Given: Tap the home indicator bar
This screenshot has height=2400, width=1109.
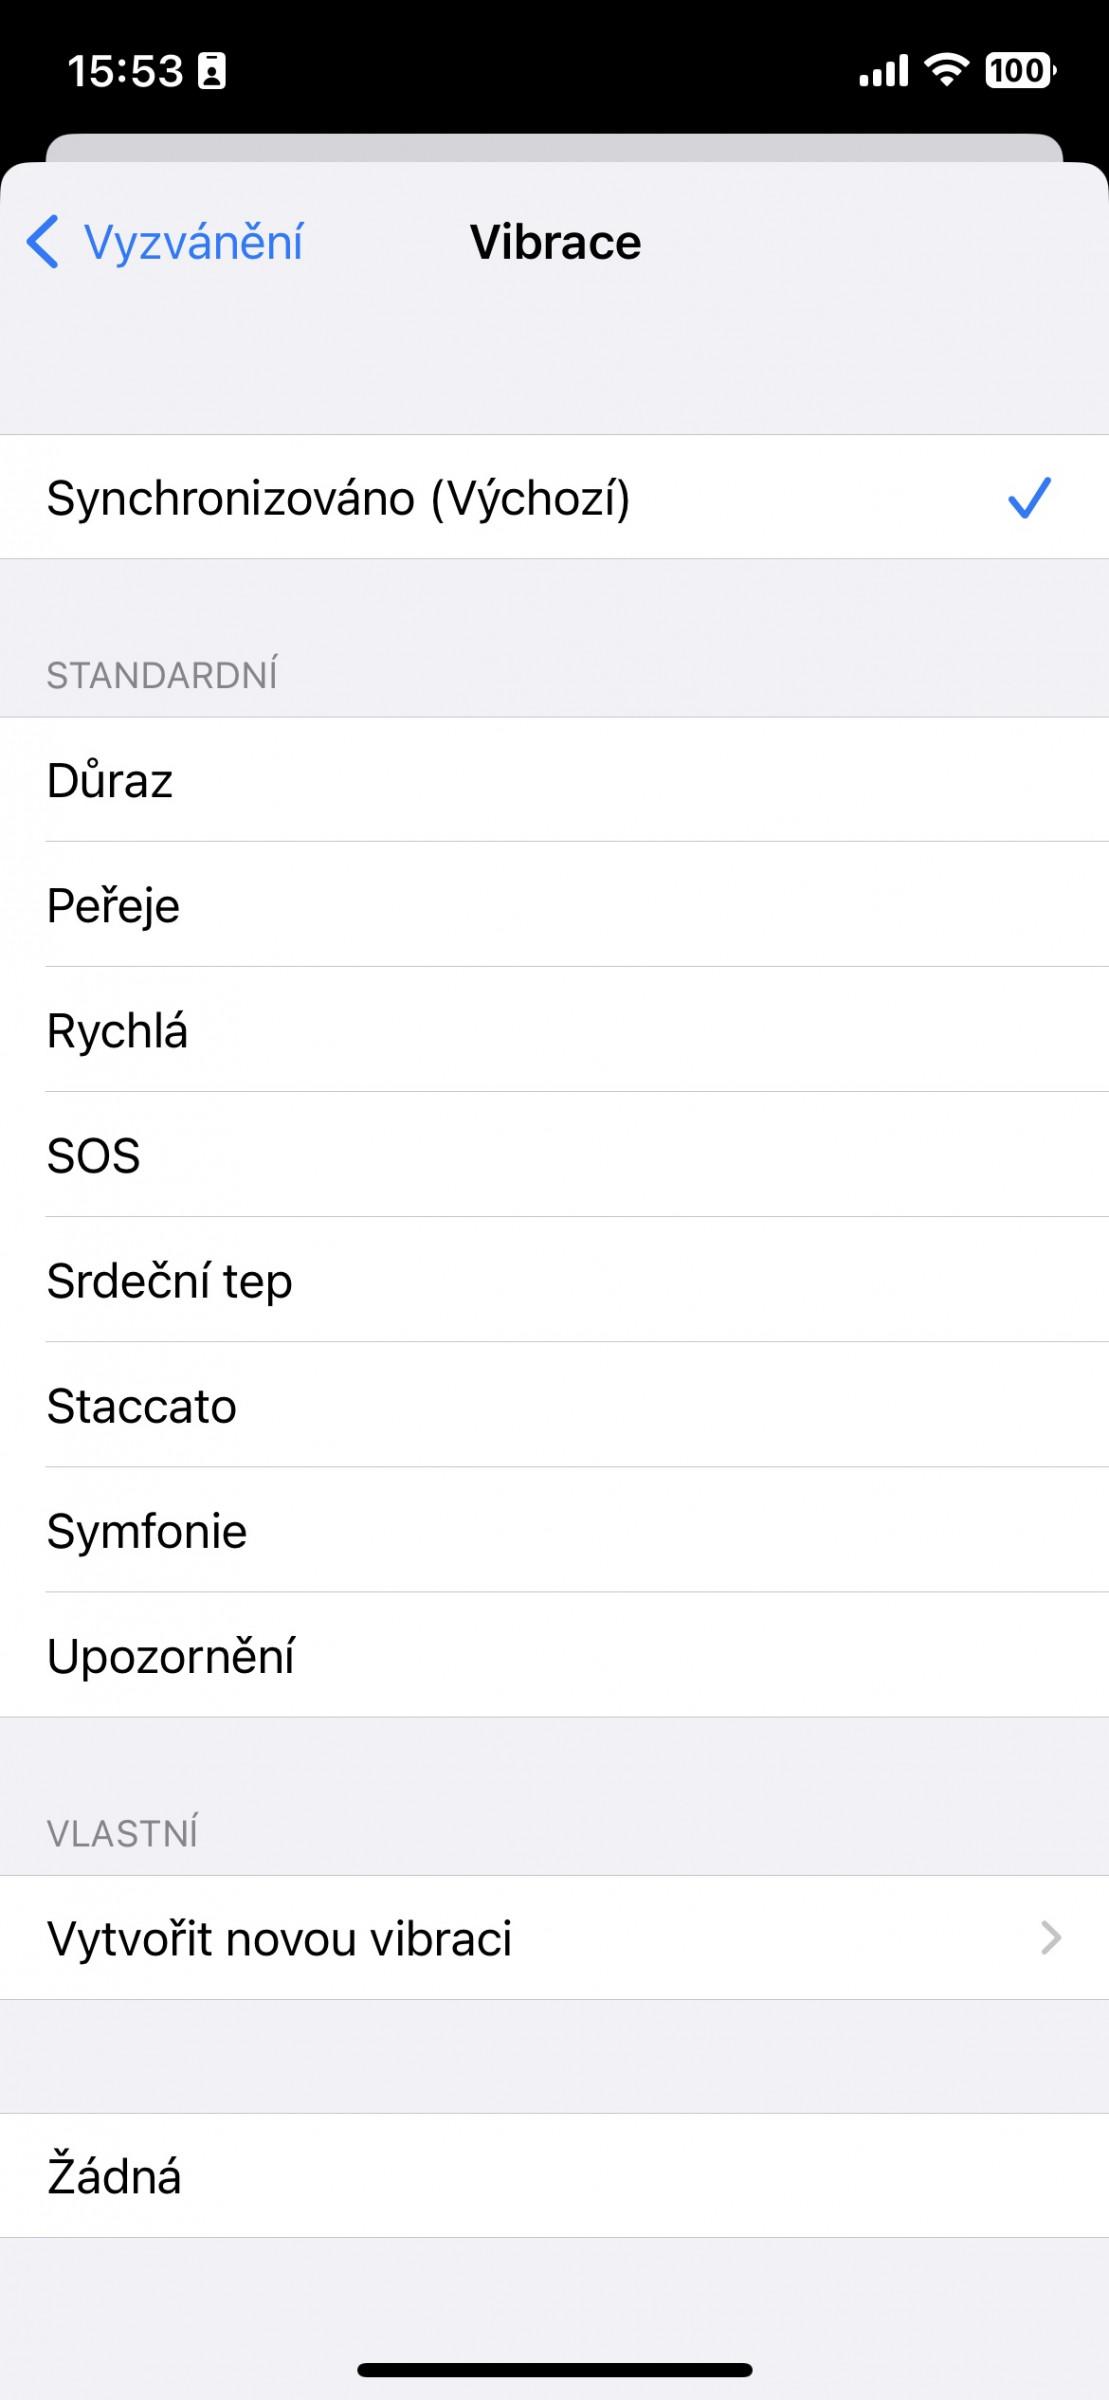Looking at the screenshot, I should pyautogui.click(x=554, y=2369).
